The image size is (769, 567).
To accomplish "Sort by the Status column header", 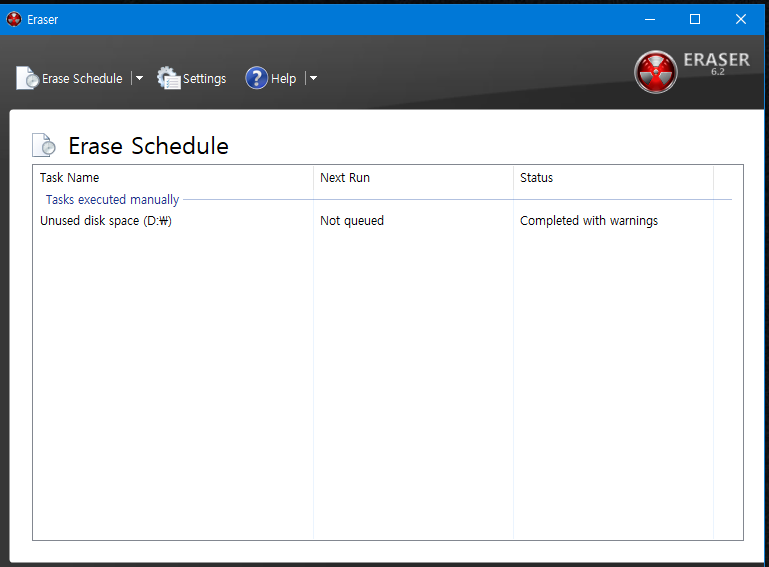I will (614, 178).
